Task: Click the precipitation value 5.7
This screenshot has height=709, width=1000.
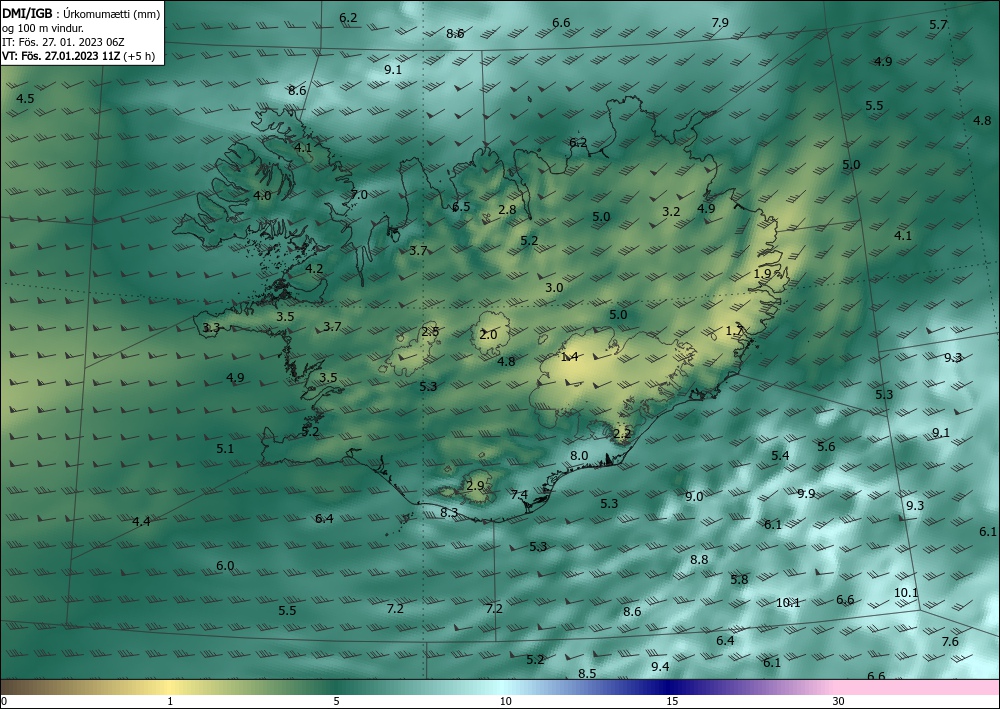Action: (938, 24)
